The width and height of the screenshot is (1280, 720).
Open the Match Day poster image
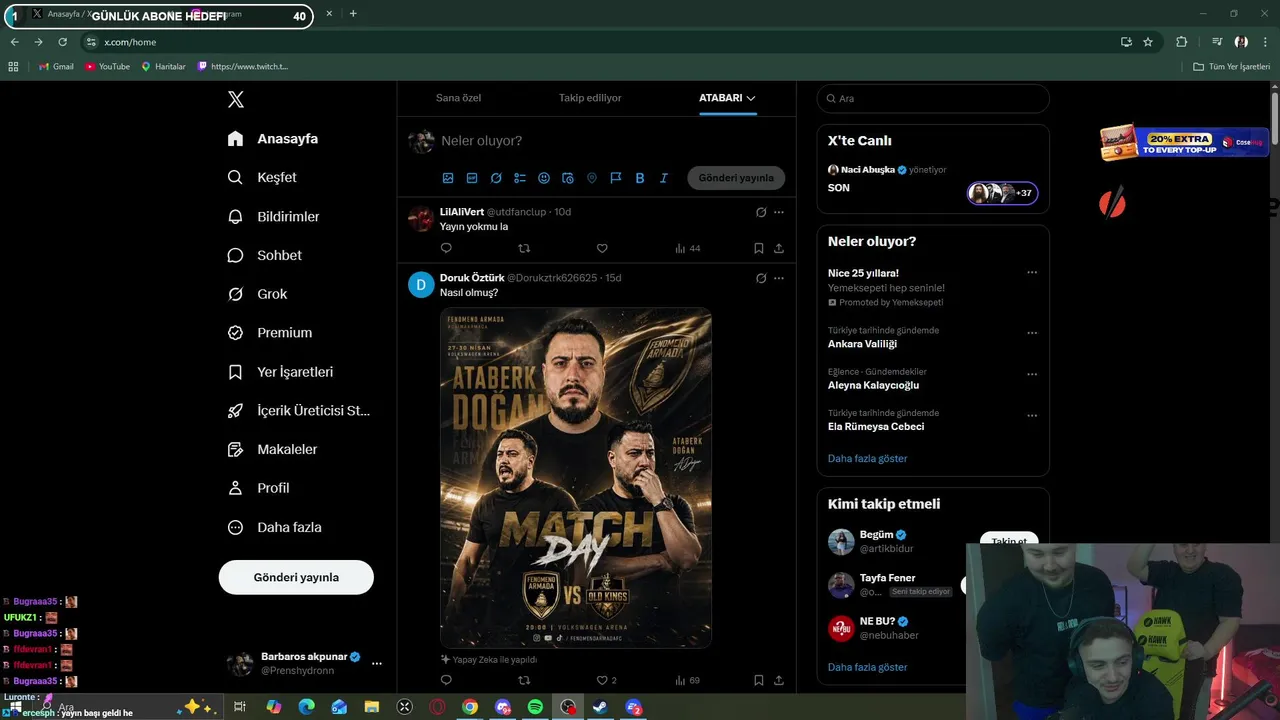click(576, 478)
